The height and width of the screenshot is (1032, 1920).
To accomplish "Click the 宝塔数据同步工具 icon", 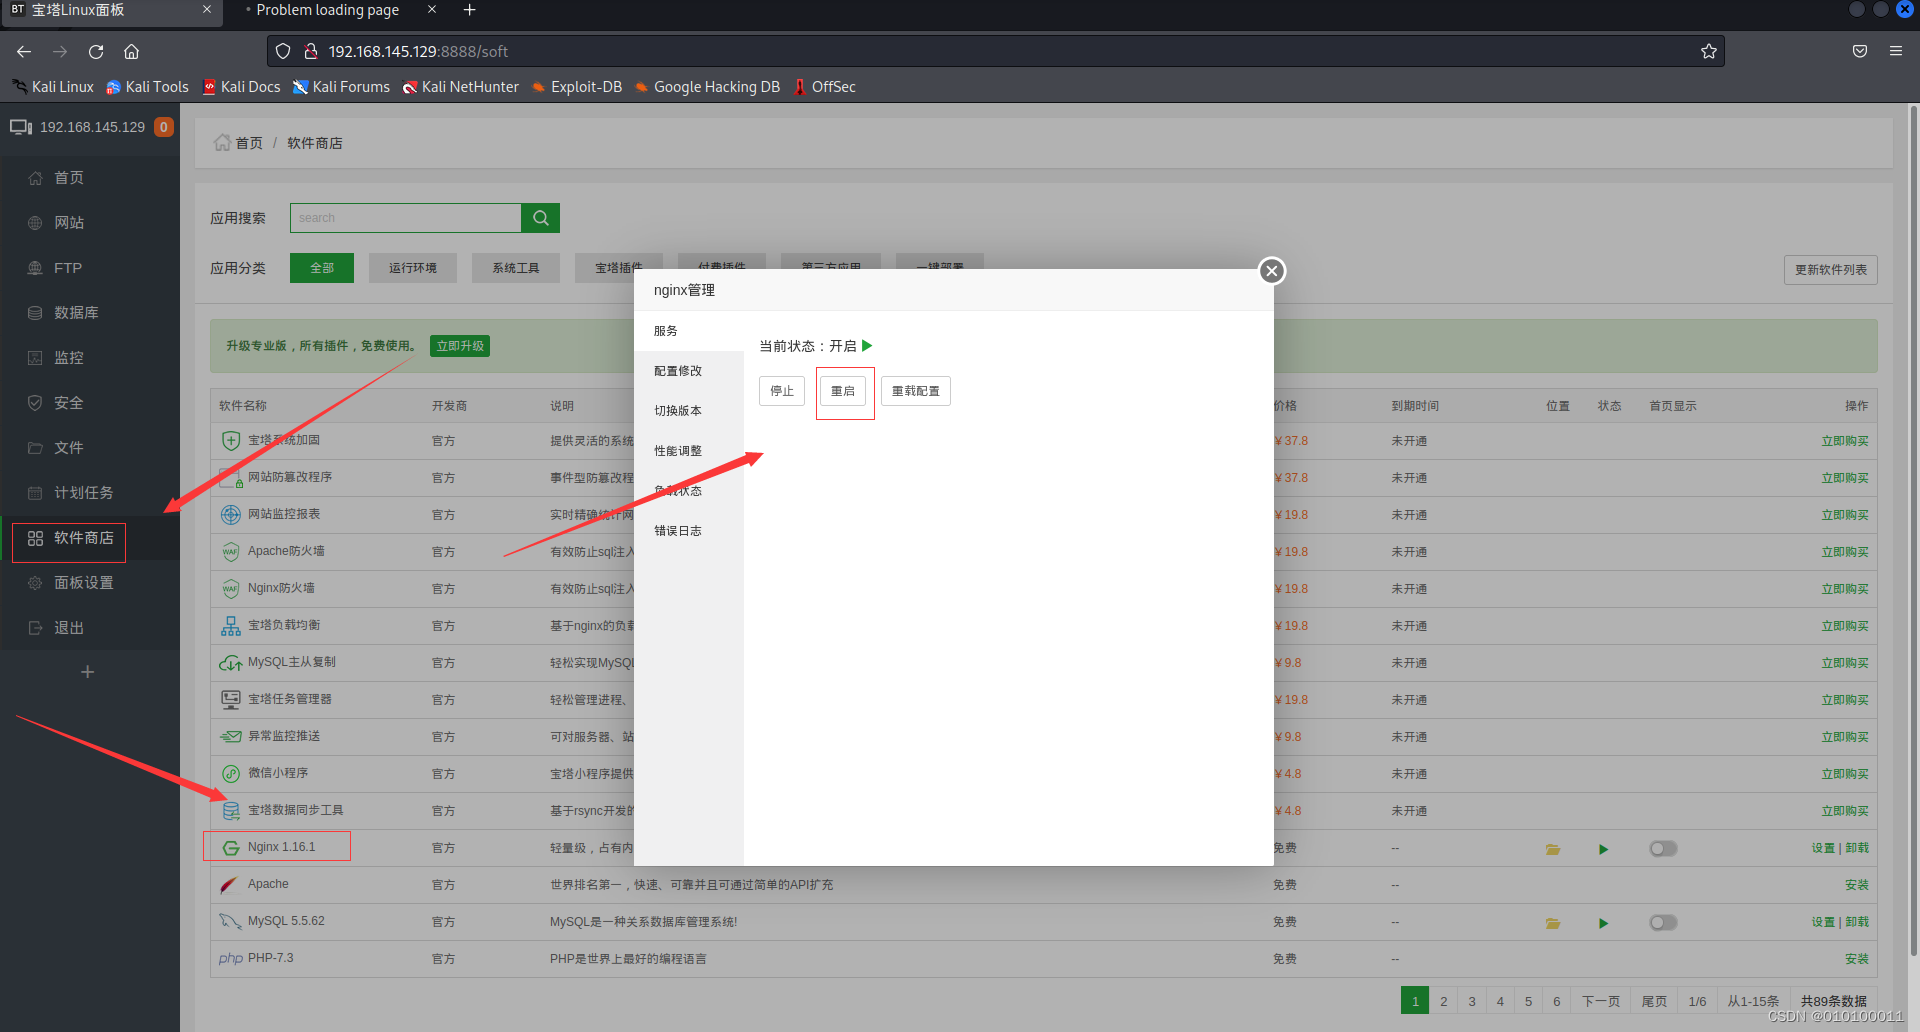I will (231, 811).
